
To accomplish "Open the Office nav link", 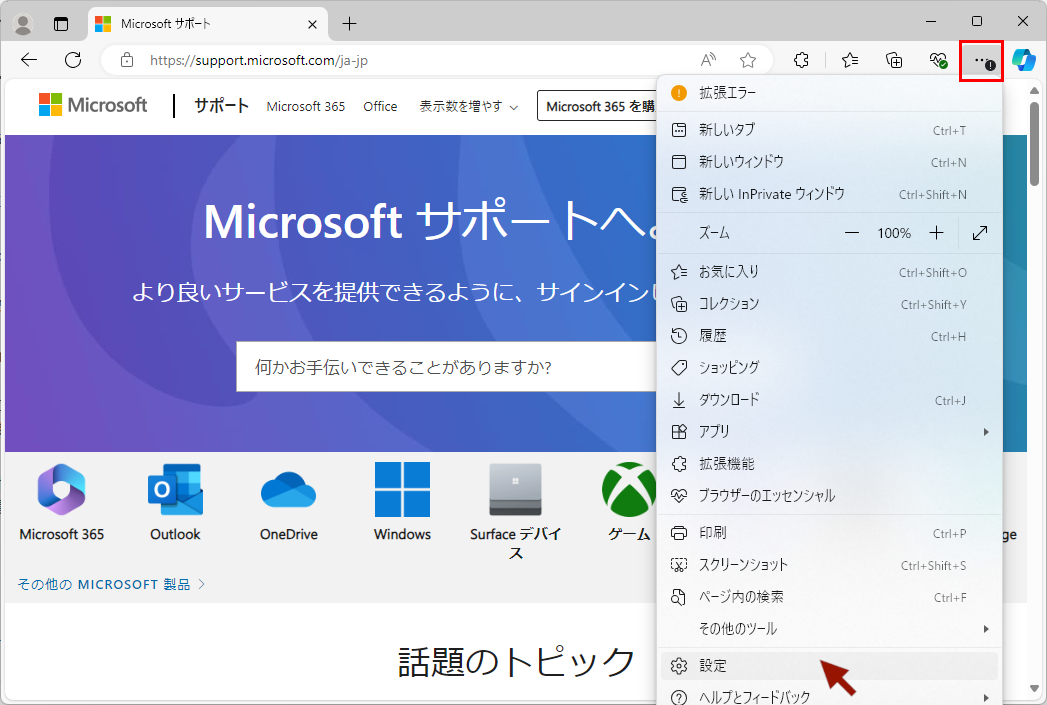I will tap(380, 106).
